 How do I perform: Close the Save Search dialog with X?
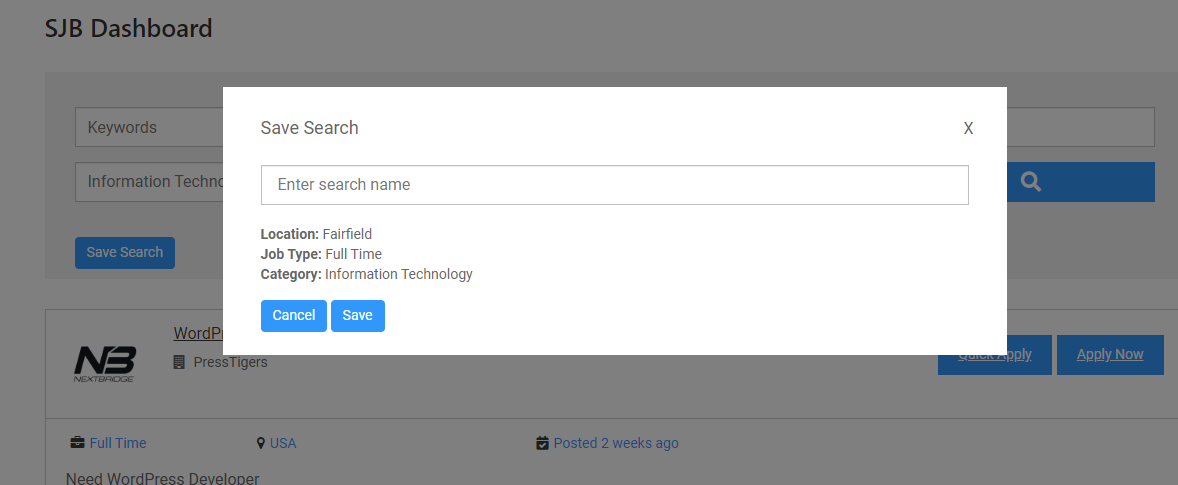click(x=968, y=128)
